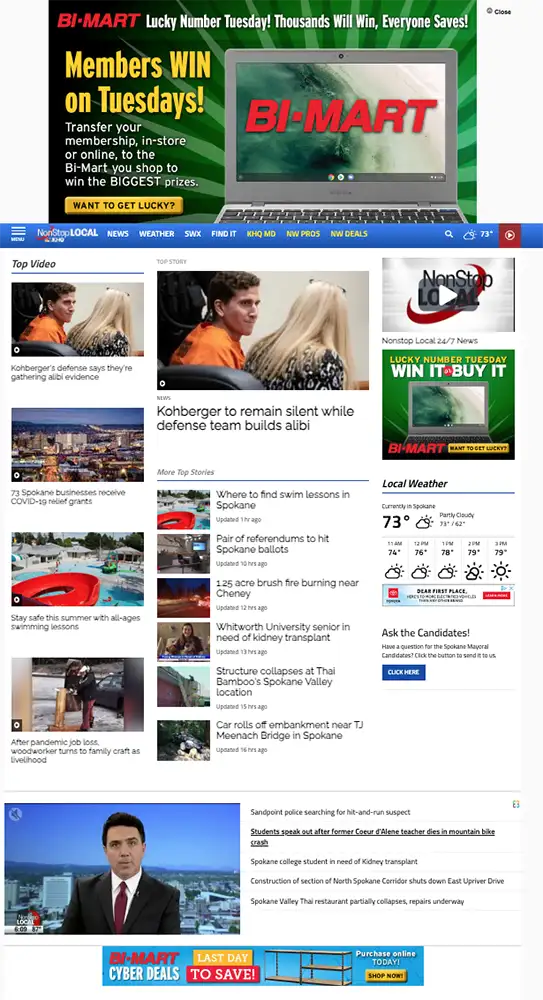This screenshot has width=543, height=1000.
Task: Click the NonStop Local KHQ logo
Action: click(x=68, y=234)
